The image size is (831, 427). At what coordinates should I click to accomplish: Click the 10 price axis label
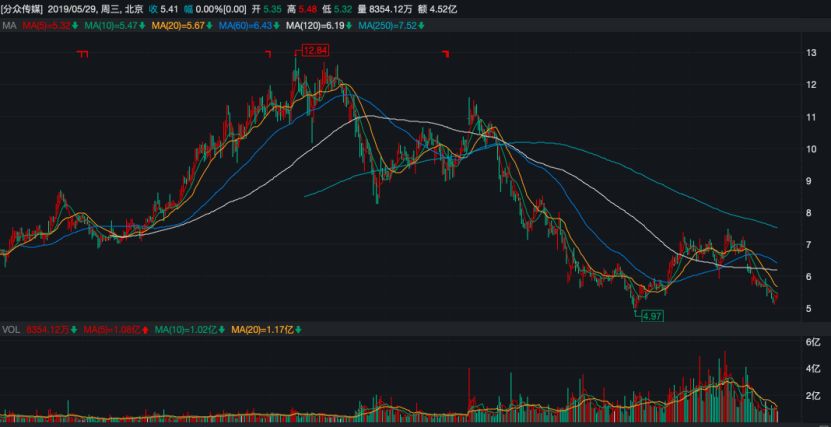[812, 149]
